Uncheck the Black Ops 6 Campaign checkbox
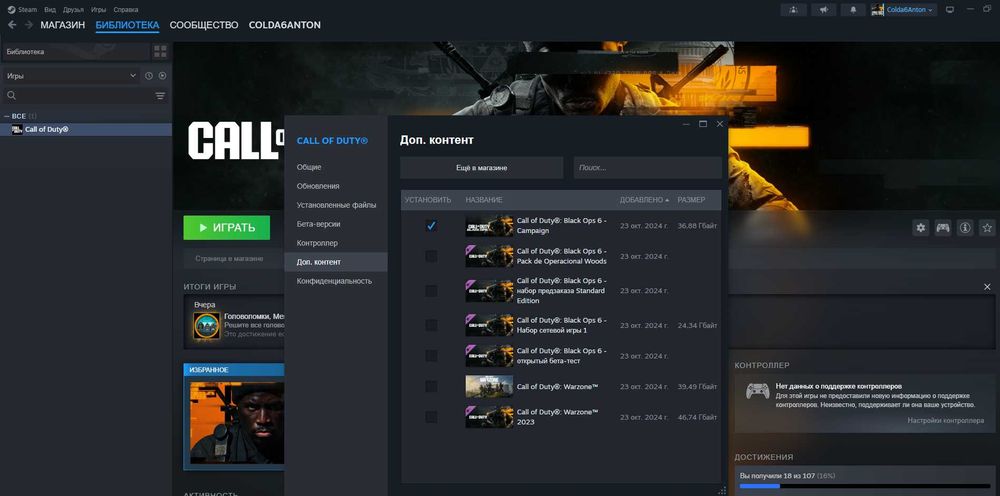This screenshot has height=496, width=1000. (x=431, y=226)
